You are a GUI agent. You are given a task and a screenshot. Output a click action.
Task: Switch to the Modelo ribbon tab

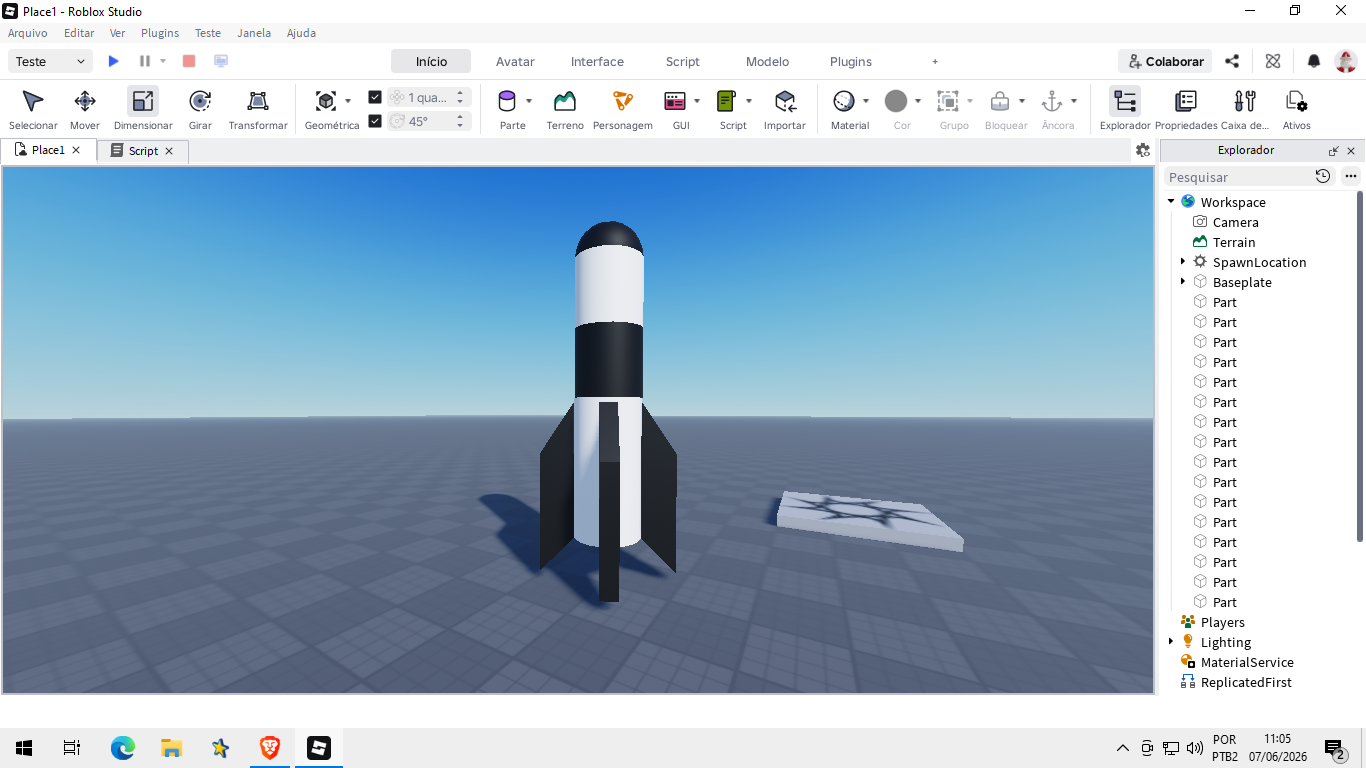[x=767, y=61]
